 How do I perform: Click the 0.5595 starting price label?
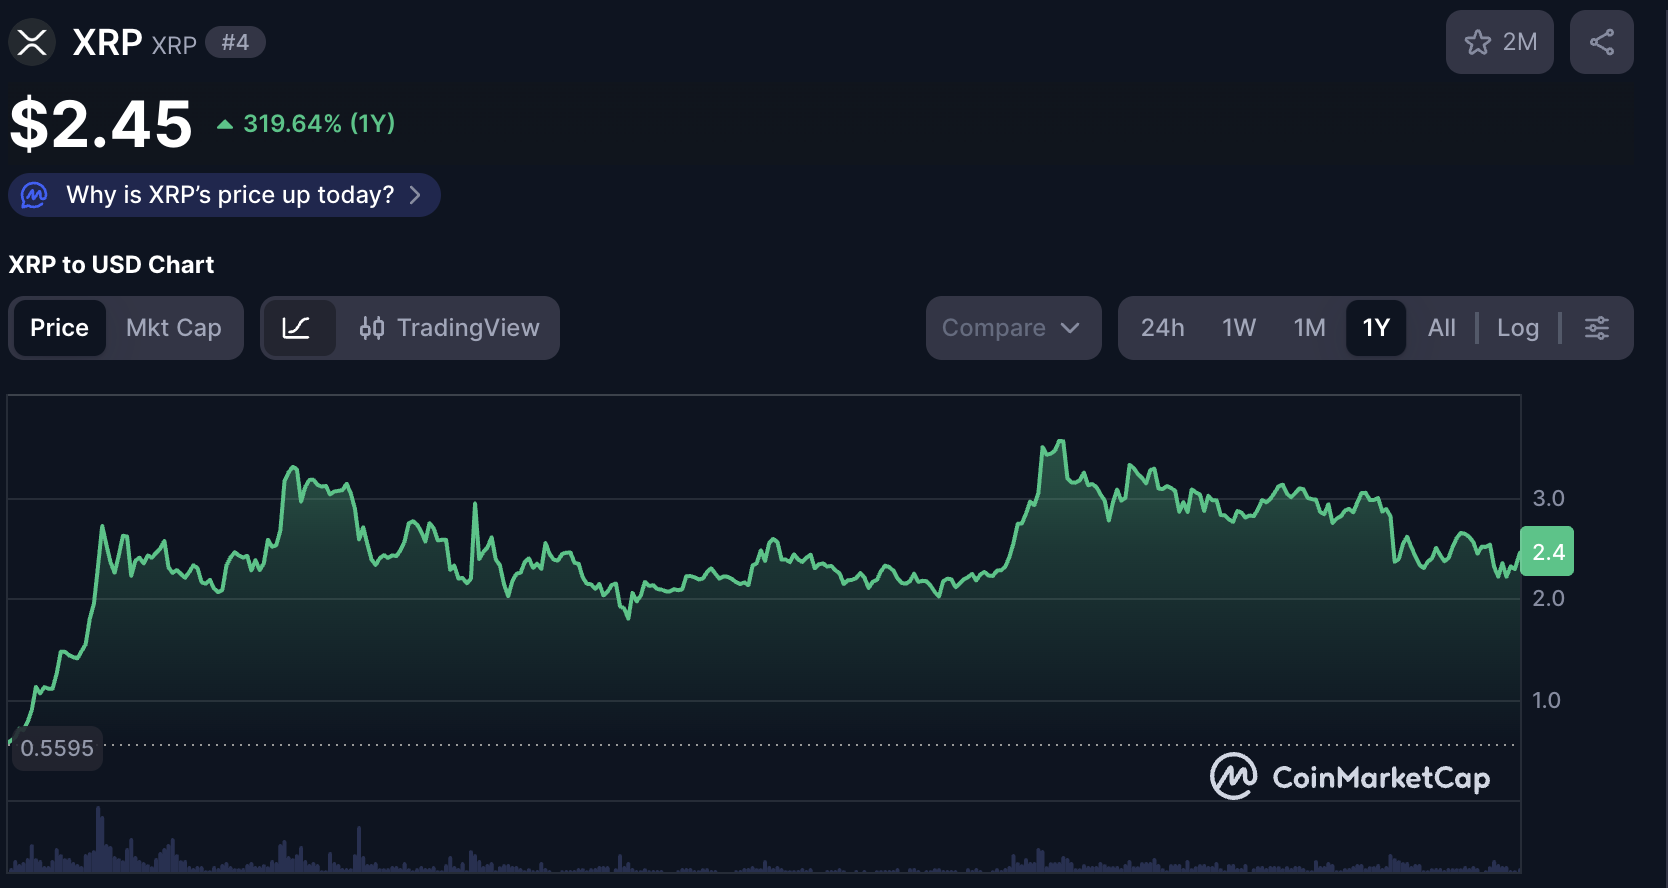pyautogui.click(x=57, y=748)
